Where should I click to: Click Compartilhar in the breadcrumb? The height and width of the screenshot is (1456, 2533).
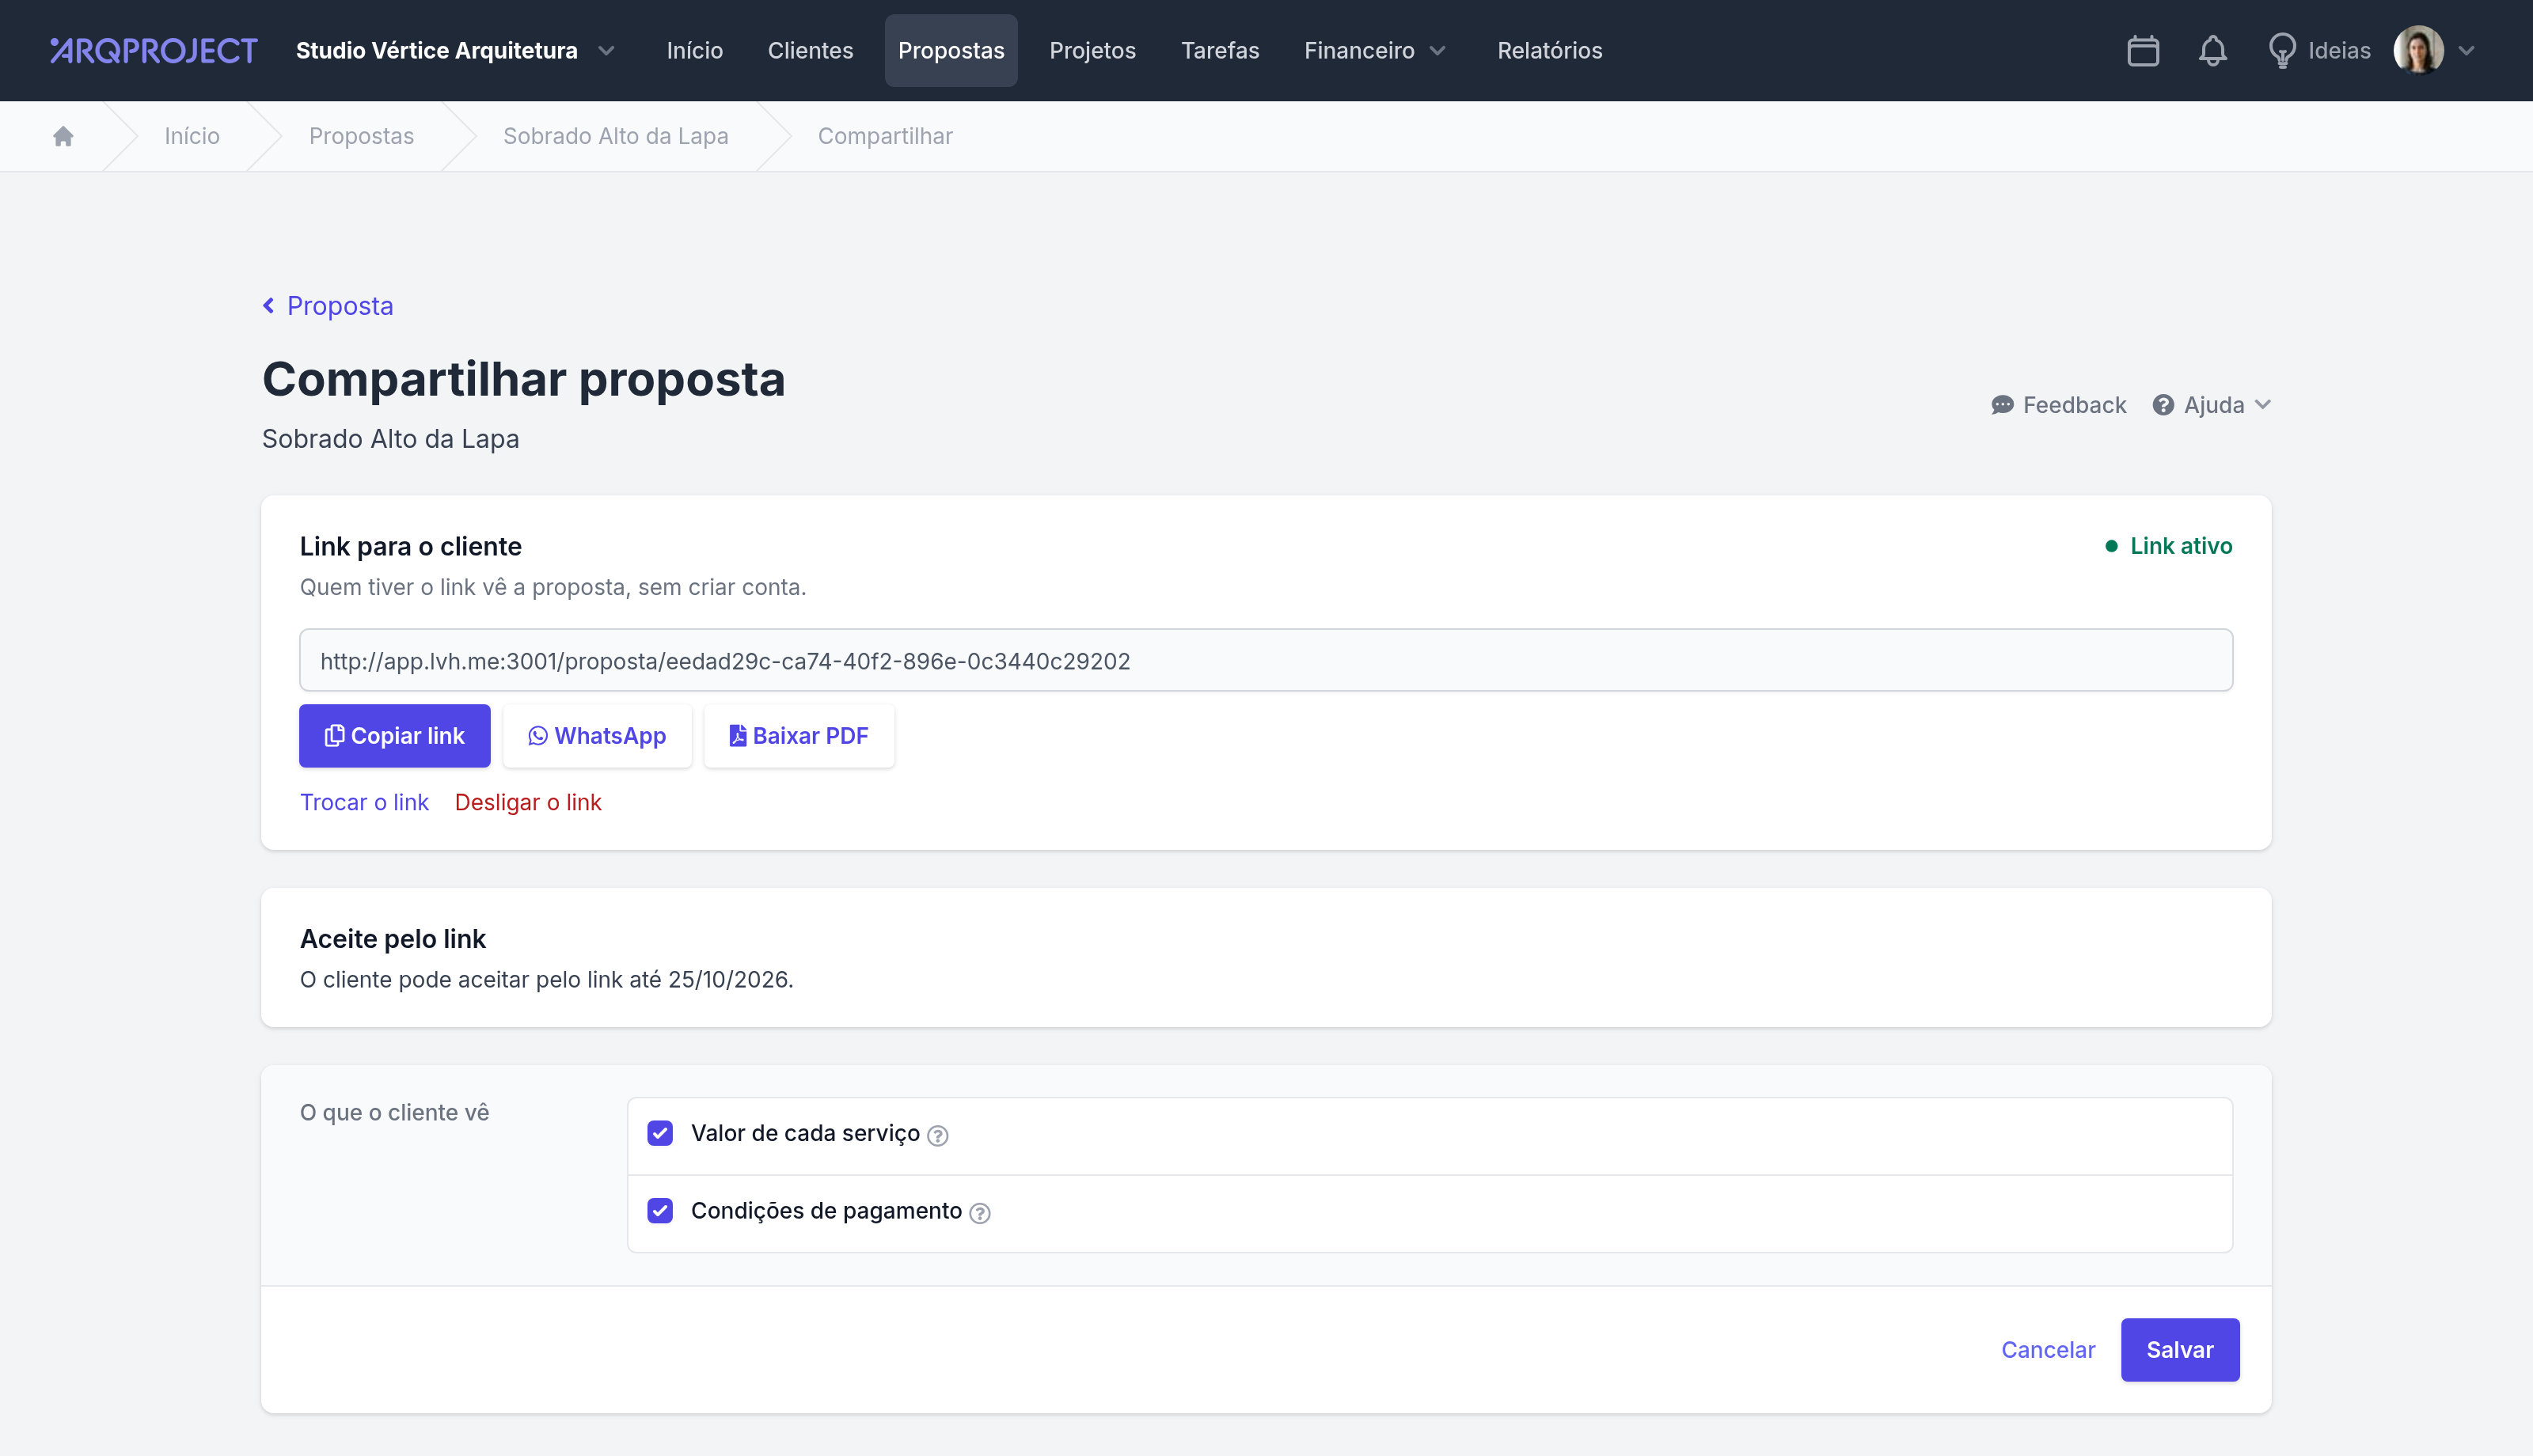pos(885,136)
